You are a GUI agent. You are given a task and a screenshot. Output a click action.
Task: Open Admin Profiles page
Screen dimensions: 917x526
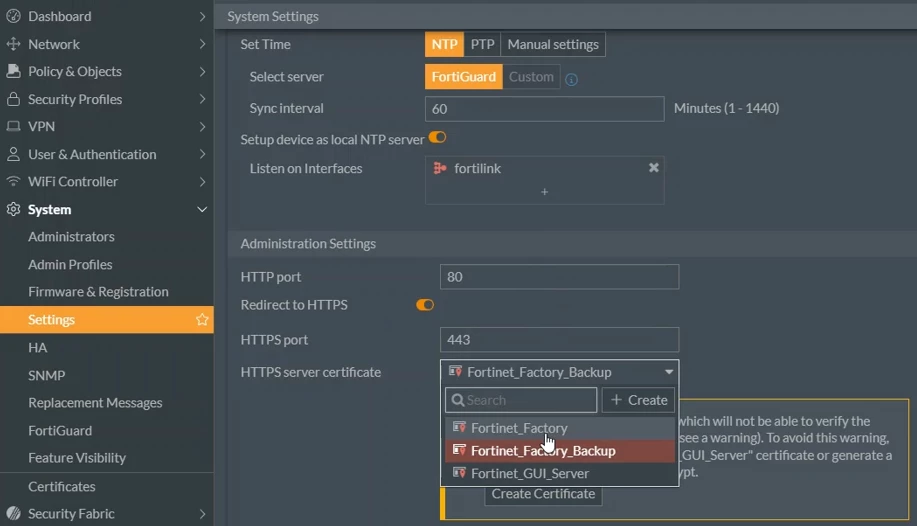coord(70,264)
